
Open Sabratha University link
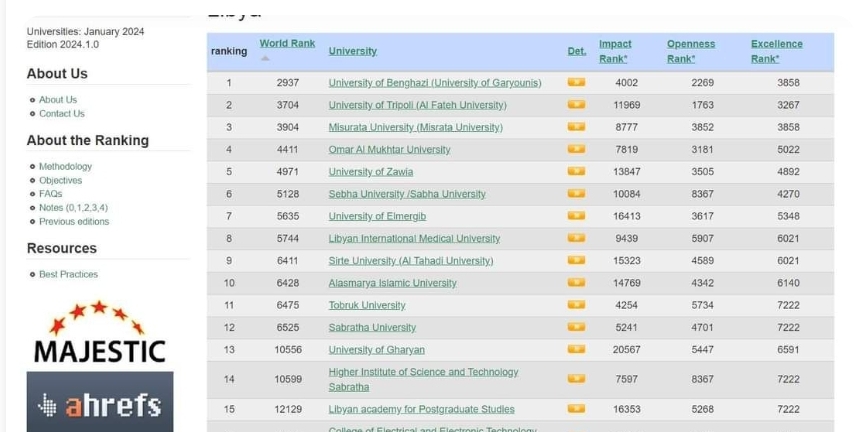click(x=372, y=327)
